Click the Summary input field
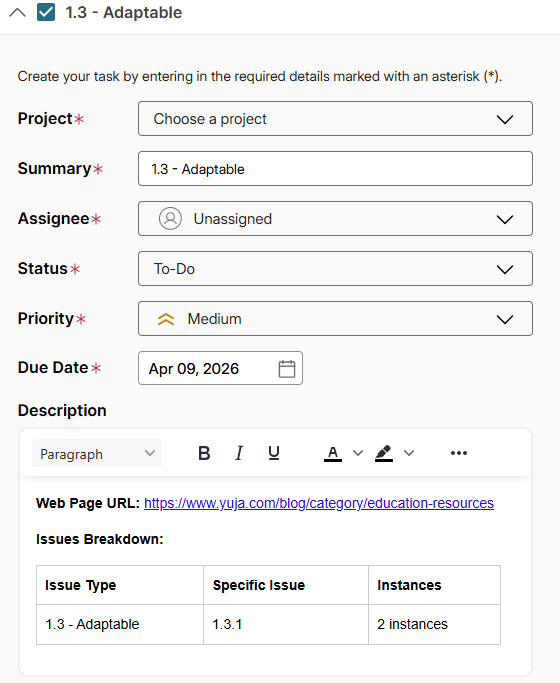Viewport: 560px width, 683px height. (x=335, y=169)
